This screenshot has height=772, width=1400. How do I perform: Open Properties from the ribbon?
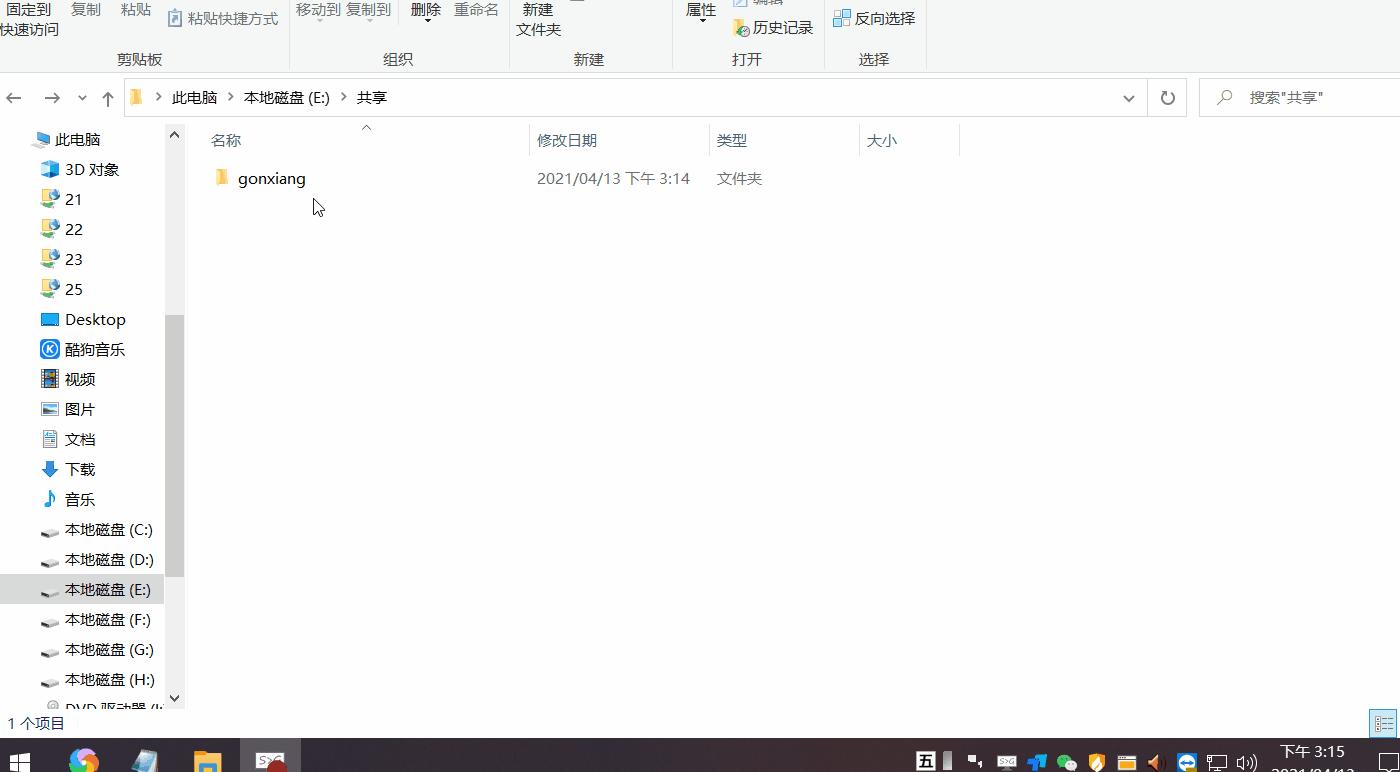(x=700, y=8)
